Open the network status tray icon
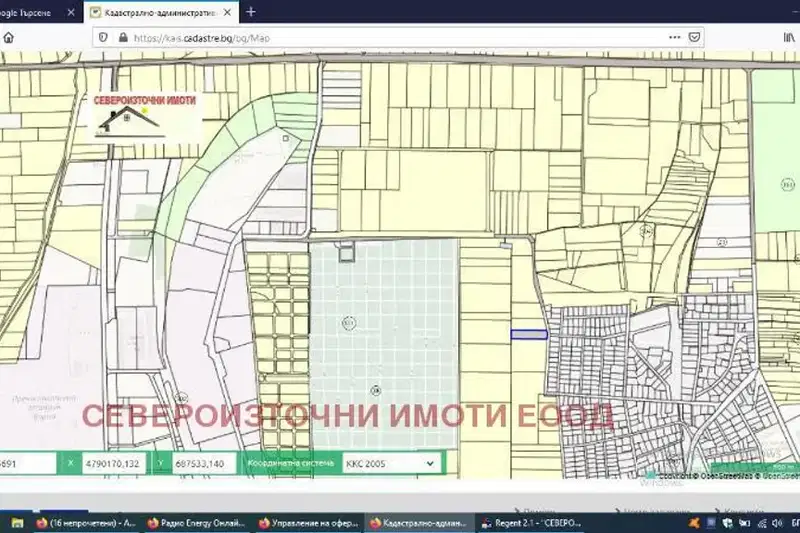 (x=762, y=523)
